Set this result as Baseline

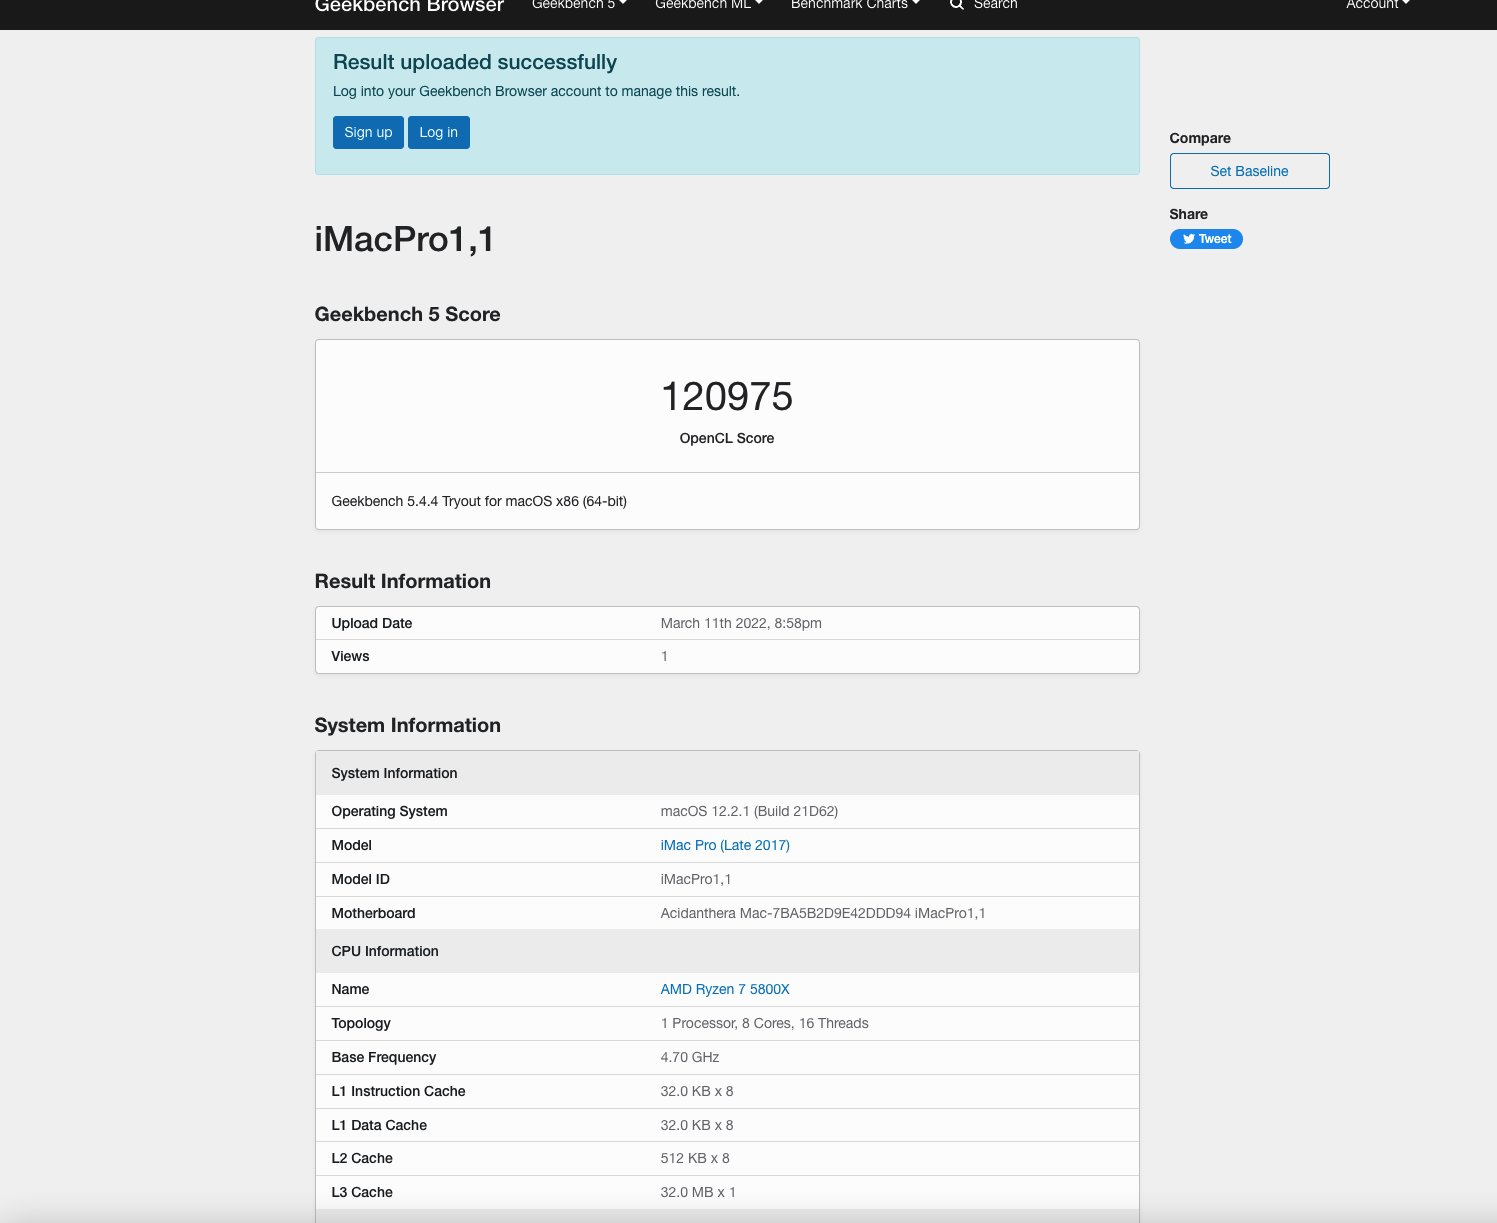(x=1249, y=171)
